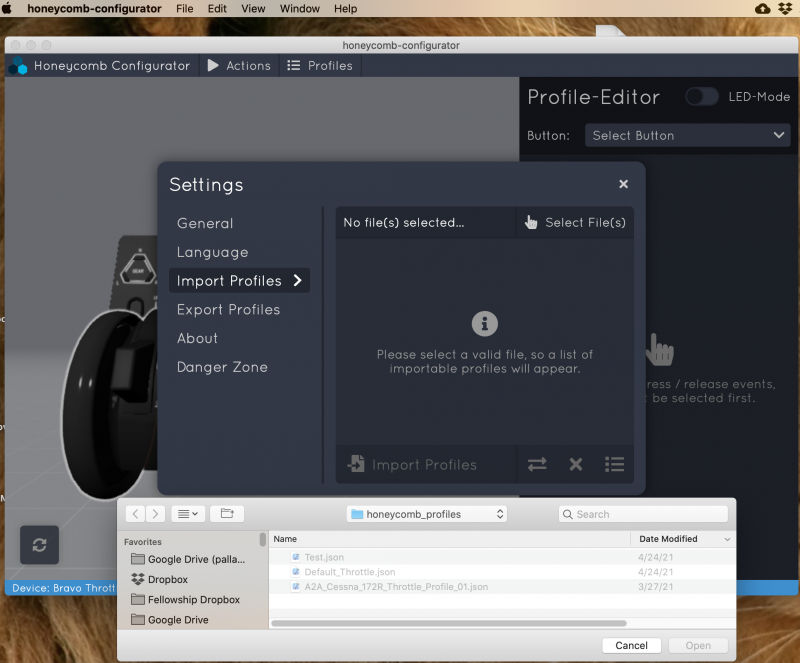Select Default_Throttle.json in the file list
800x663 pixels.
(502, 572)
